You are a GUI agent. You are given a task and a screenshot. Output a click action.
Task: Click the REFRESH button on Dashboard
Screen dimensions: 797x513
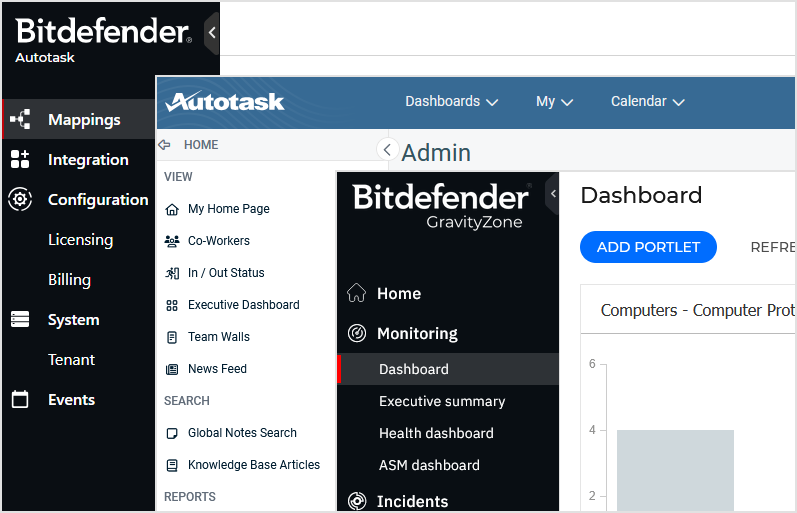pos(773,247)
